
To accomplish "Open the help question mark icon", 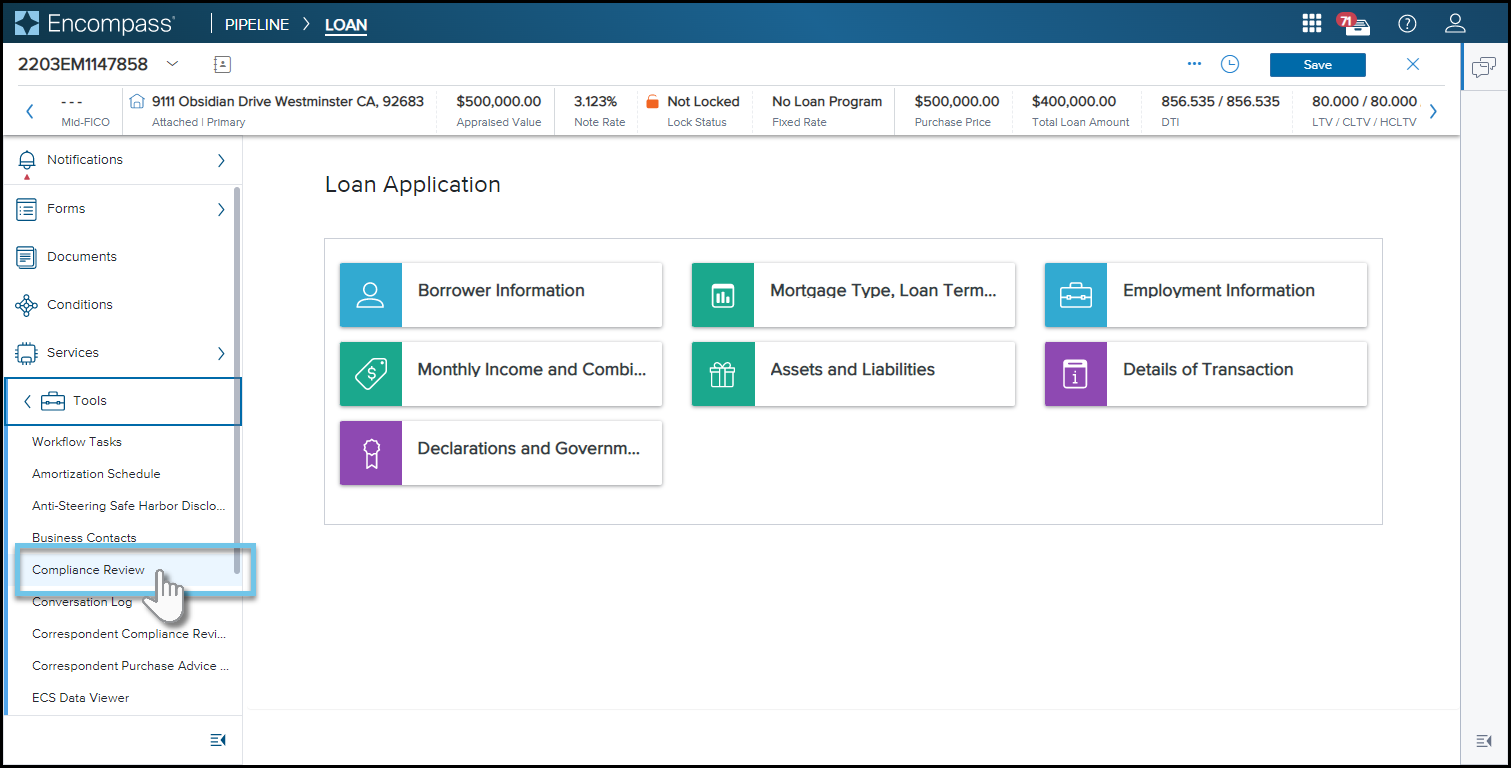I will (x=1407, y=23).
